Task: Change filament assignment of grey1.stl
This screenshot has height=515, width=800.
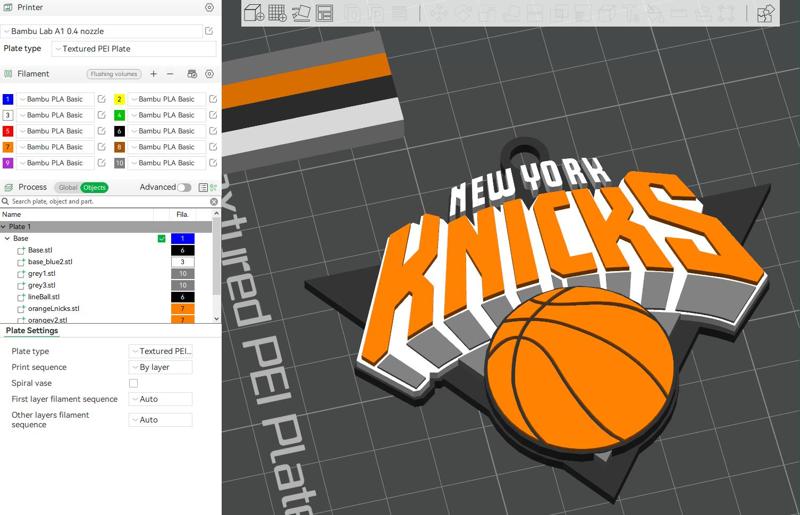Action: pos(183,274)
